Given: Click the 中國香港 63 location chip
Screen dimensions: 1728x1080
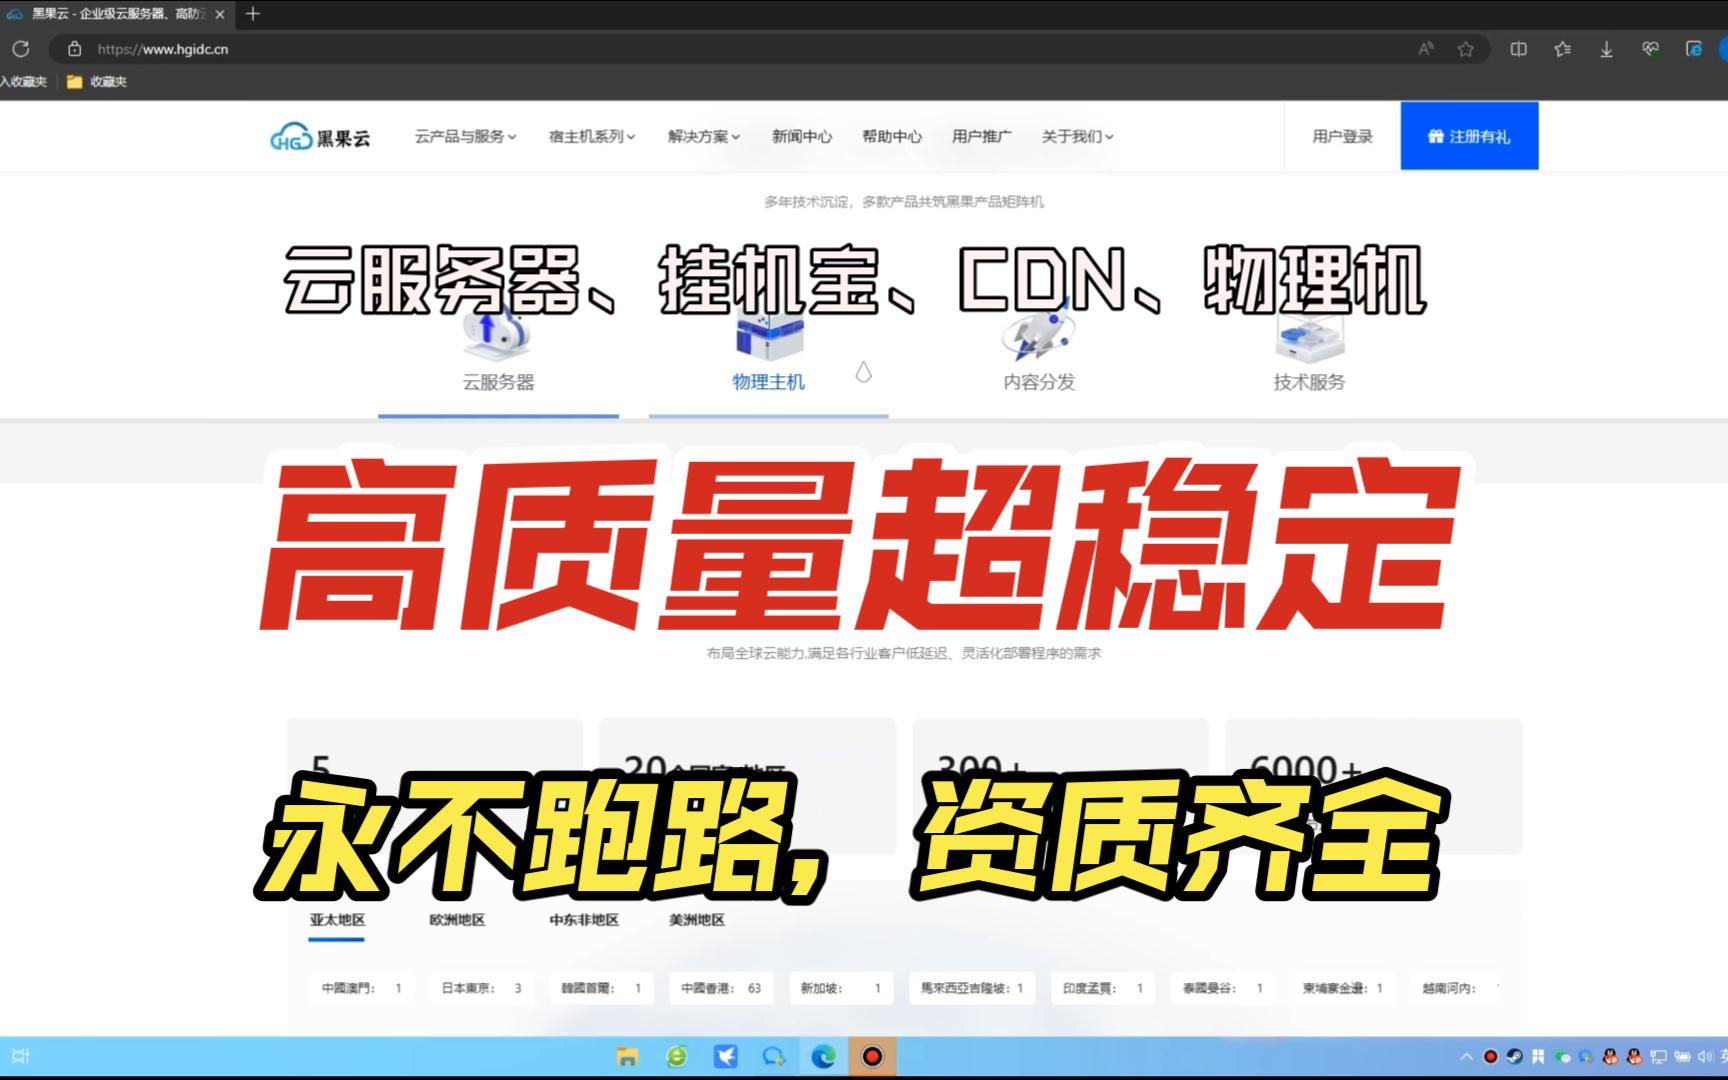Looking at the screenshot, I should (722, 988).
